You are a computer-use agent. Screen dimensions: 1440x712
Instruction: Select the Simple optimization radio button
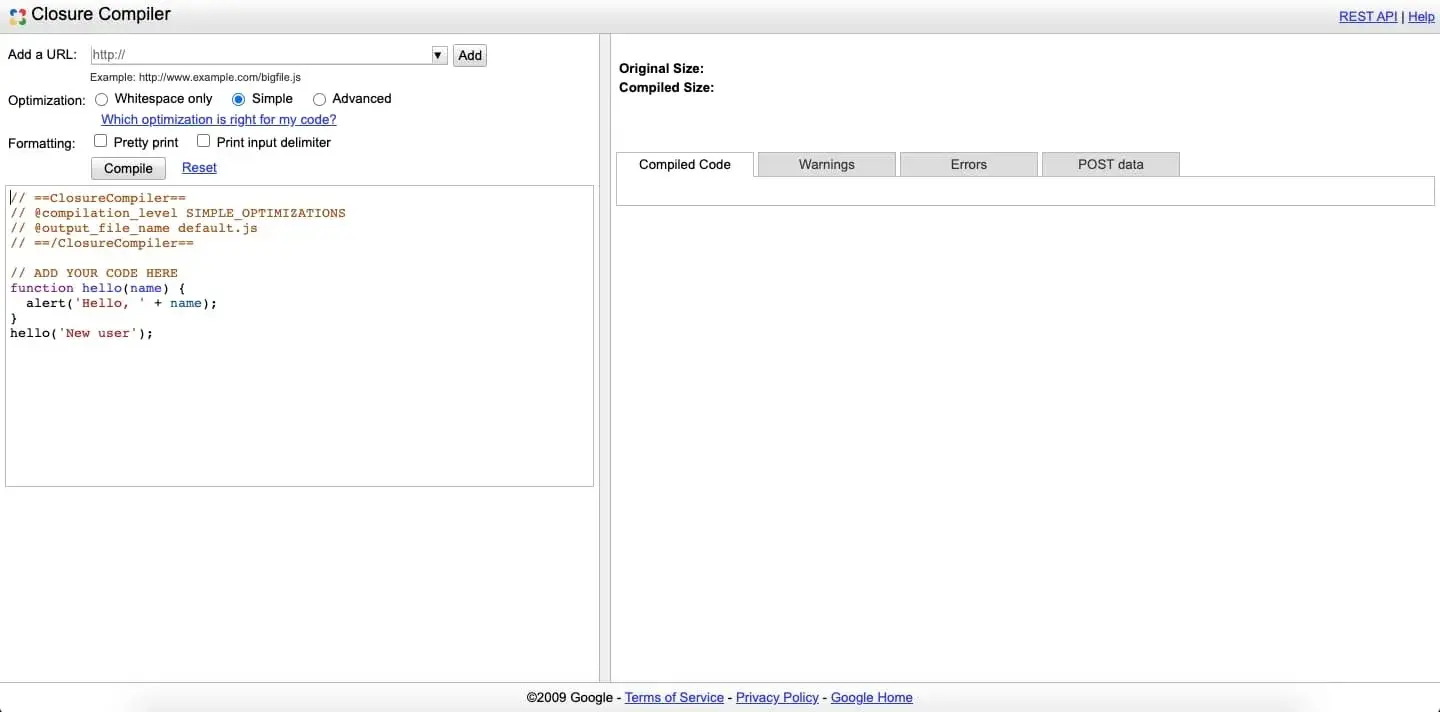238,99
